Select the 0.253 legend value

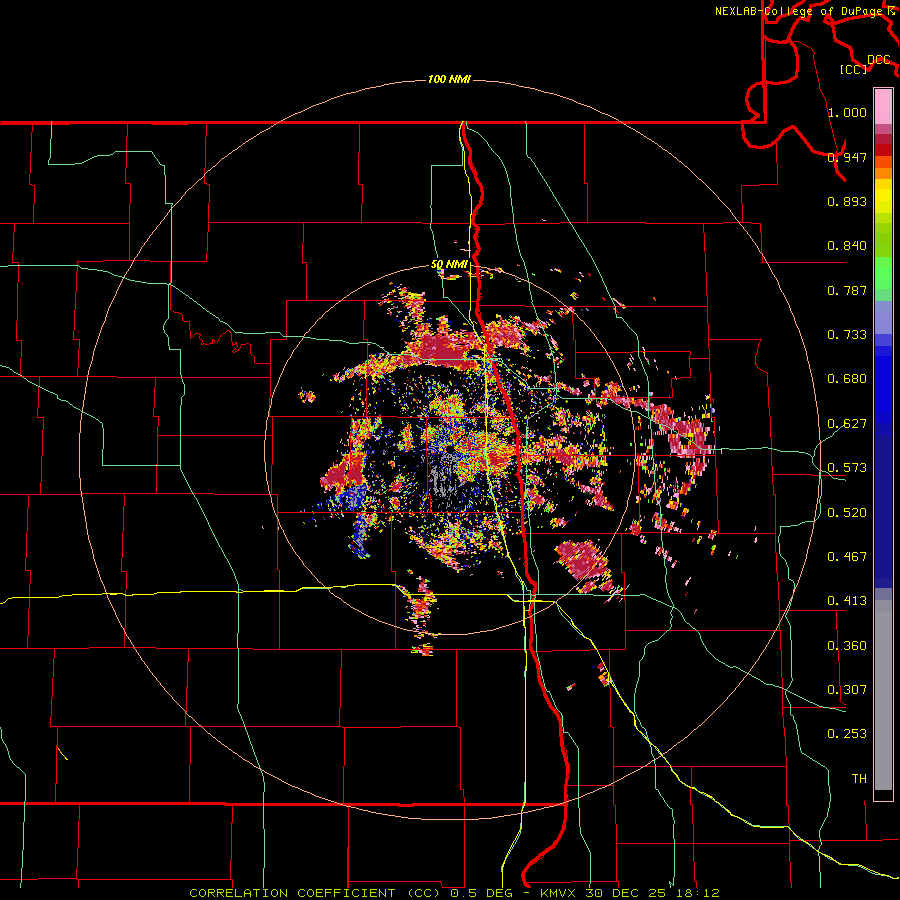[847, 734]
